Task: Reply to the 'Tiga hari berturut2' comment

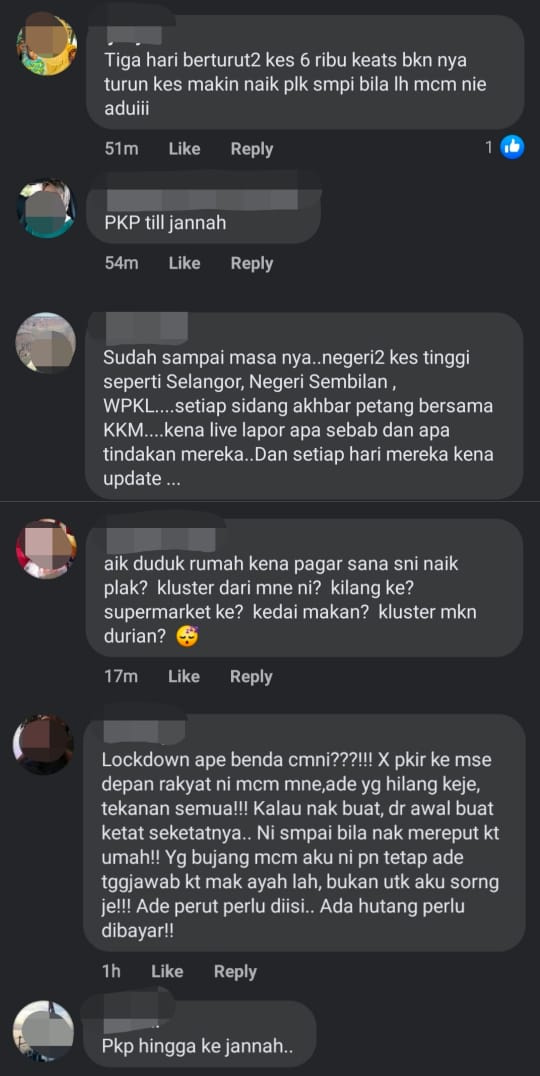Action: 252,149
